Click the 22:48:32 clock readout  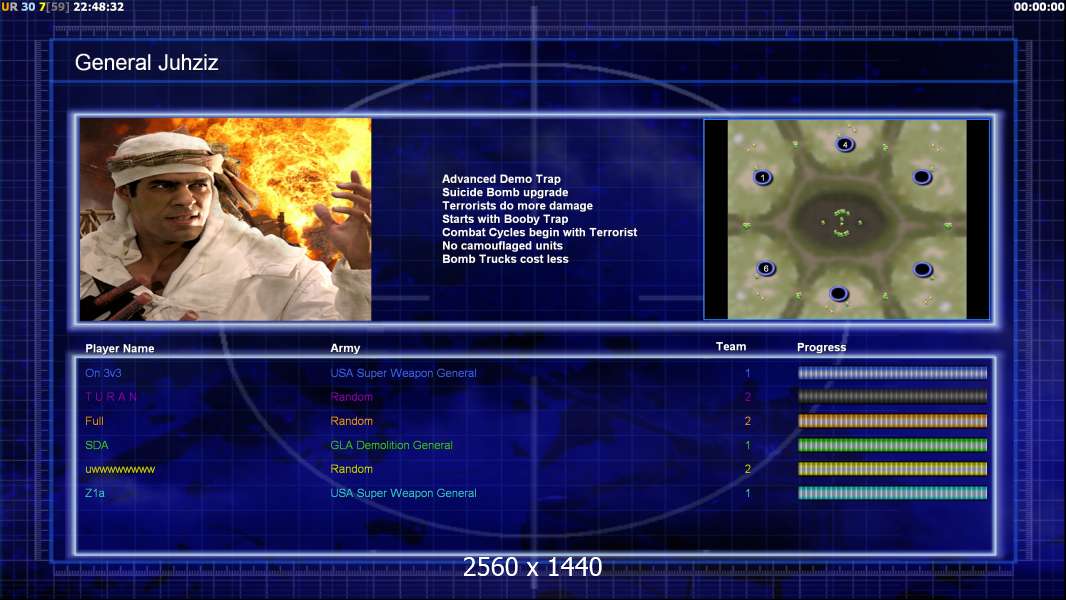coord(99,7)
